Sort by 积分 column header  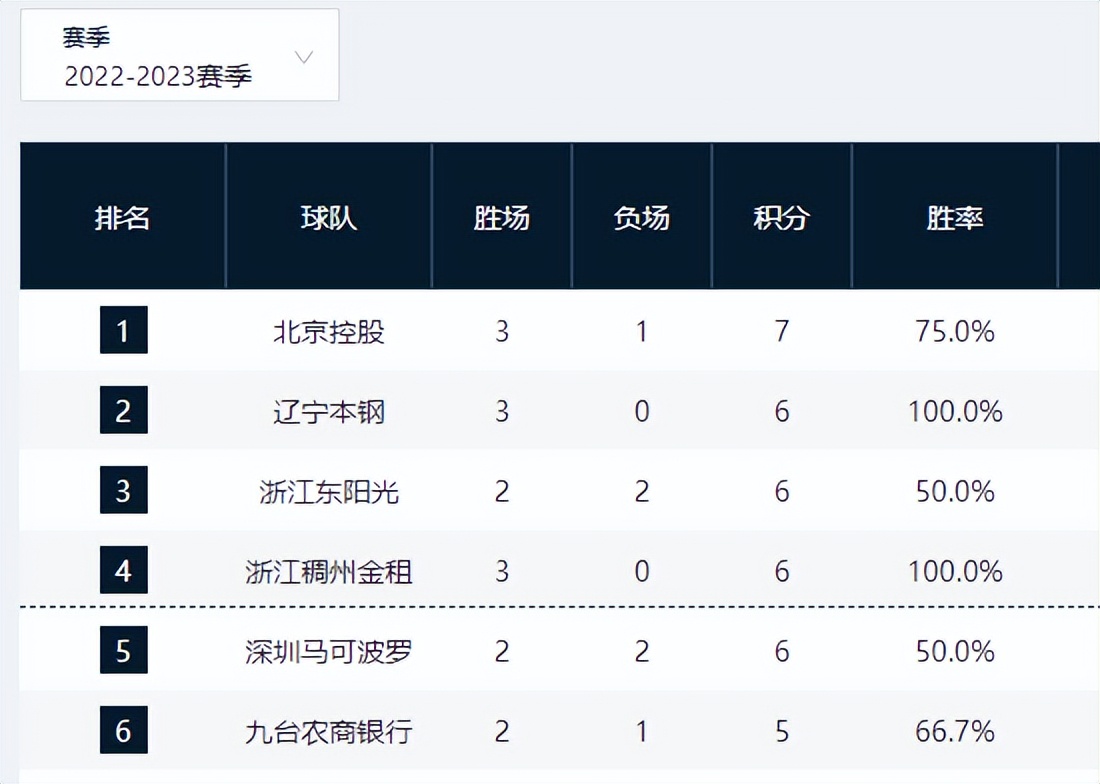tap(782, 217)
